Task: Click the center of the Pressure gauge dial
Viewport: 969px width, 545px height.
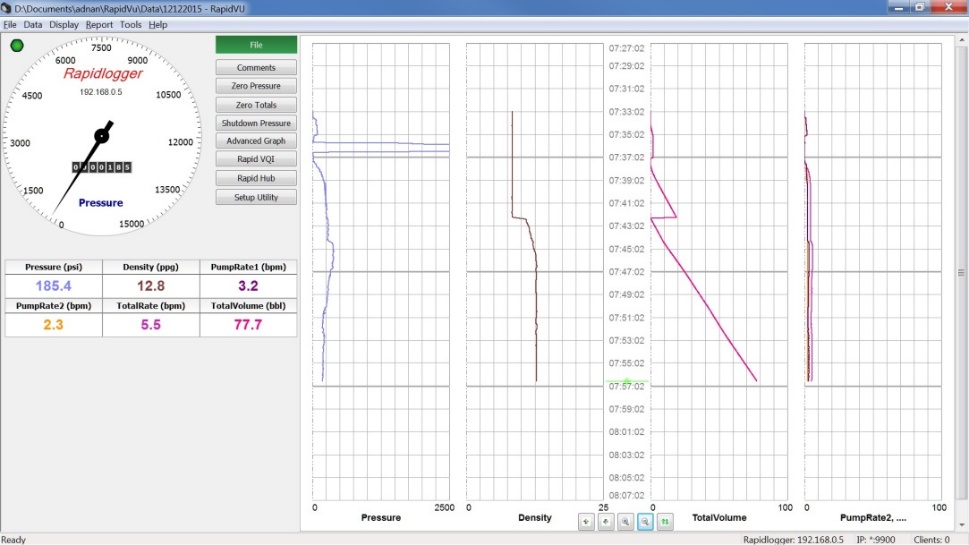Action: tap(101, 136)
